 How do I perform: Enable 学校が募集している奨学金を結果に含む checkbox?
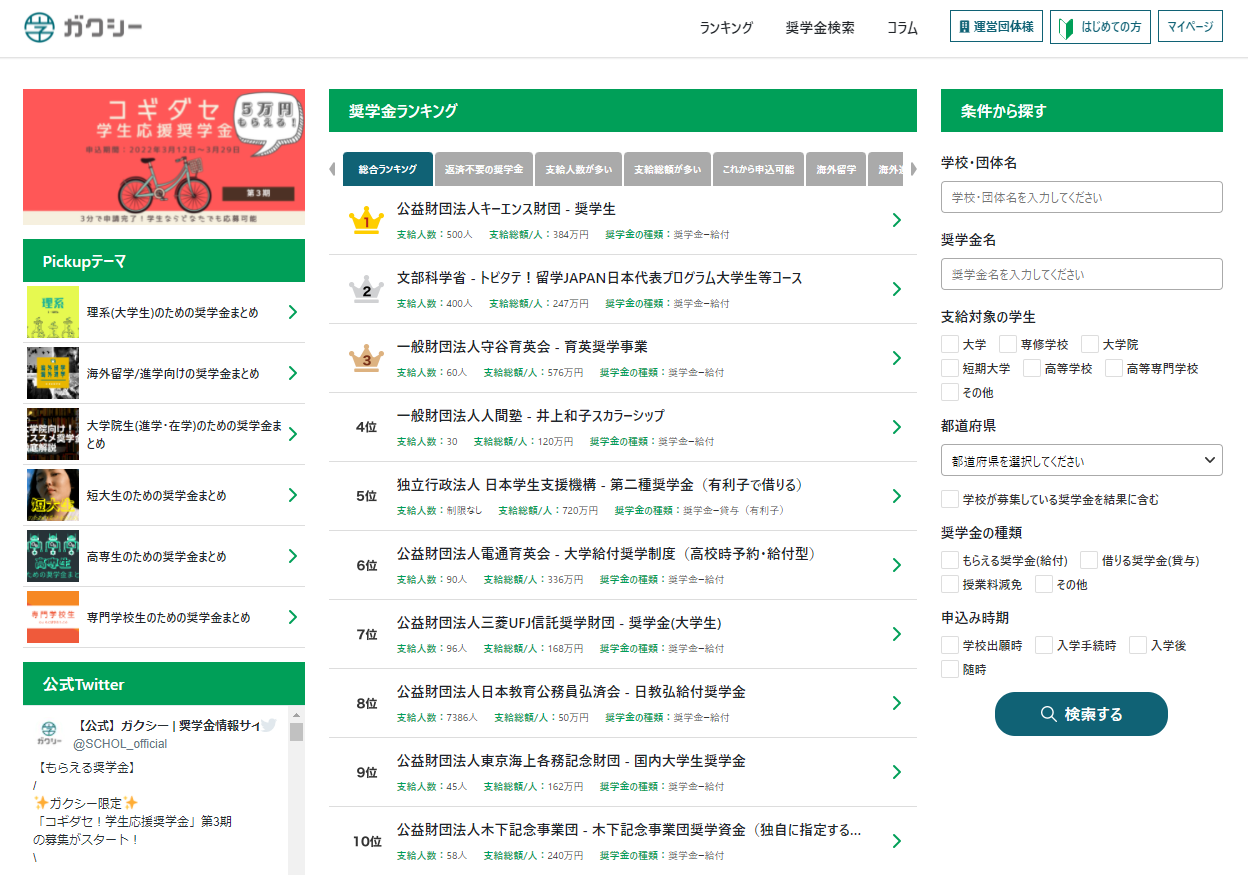(x=950, y=498)
